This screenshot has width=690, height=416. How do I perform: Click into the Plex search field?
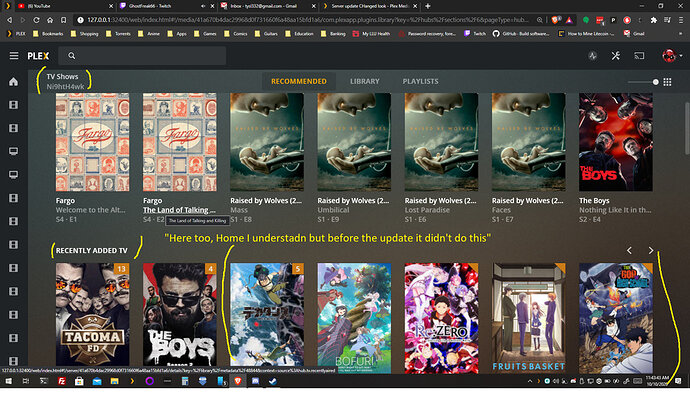[x=142, y=56]
